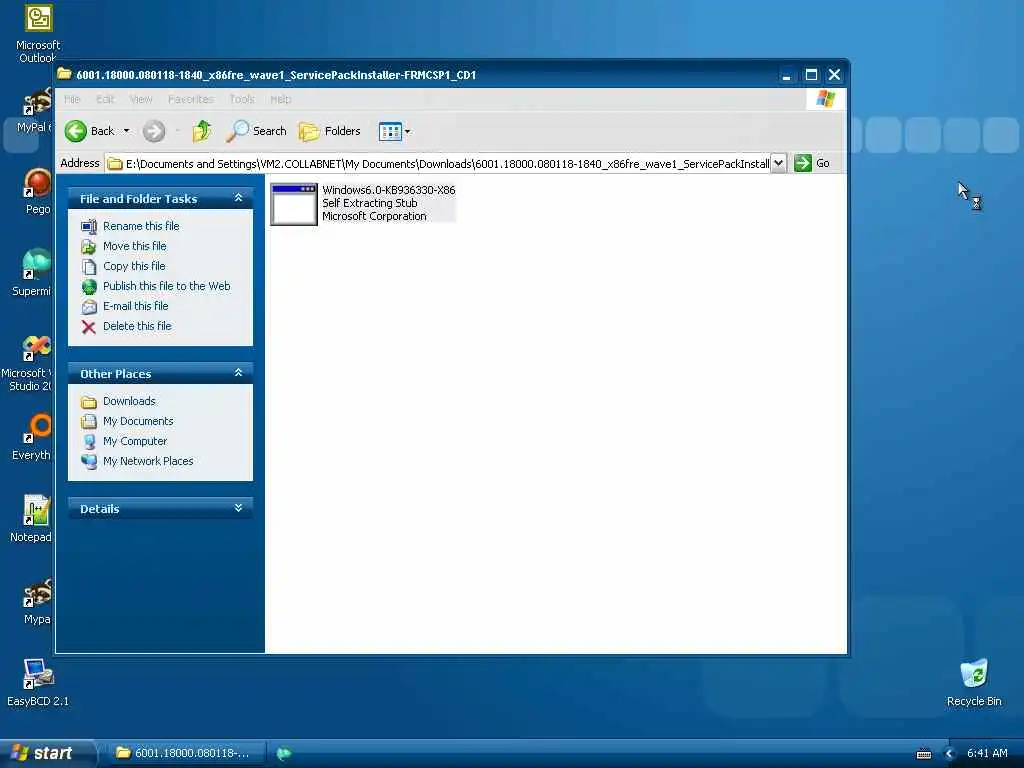Open the Tools menu

(x=242, y=99)
